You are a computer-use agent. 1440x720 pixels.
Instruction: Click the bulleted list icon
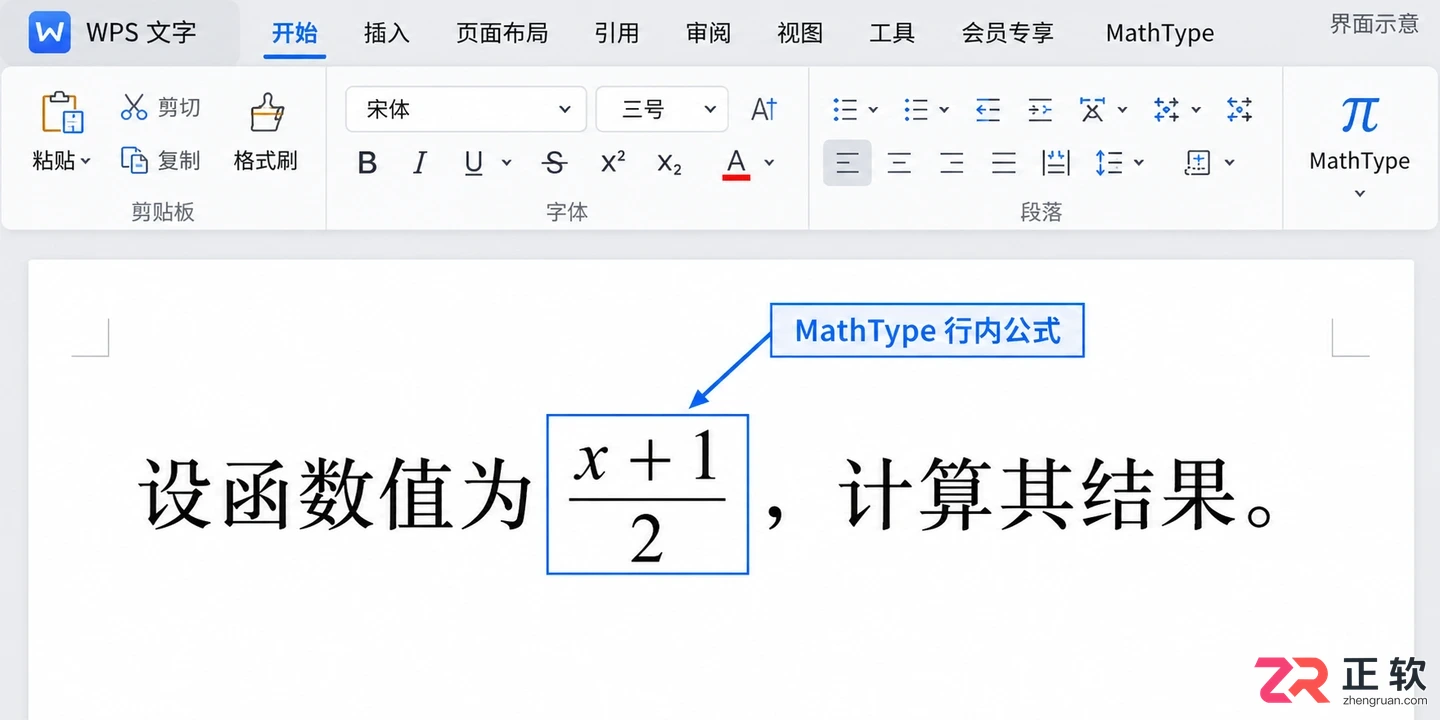pyautogui.click(x=845, y=109)
